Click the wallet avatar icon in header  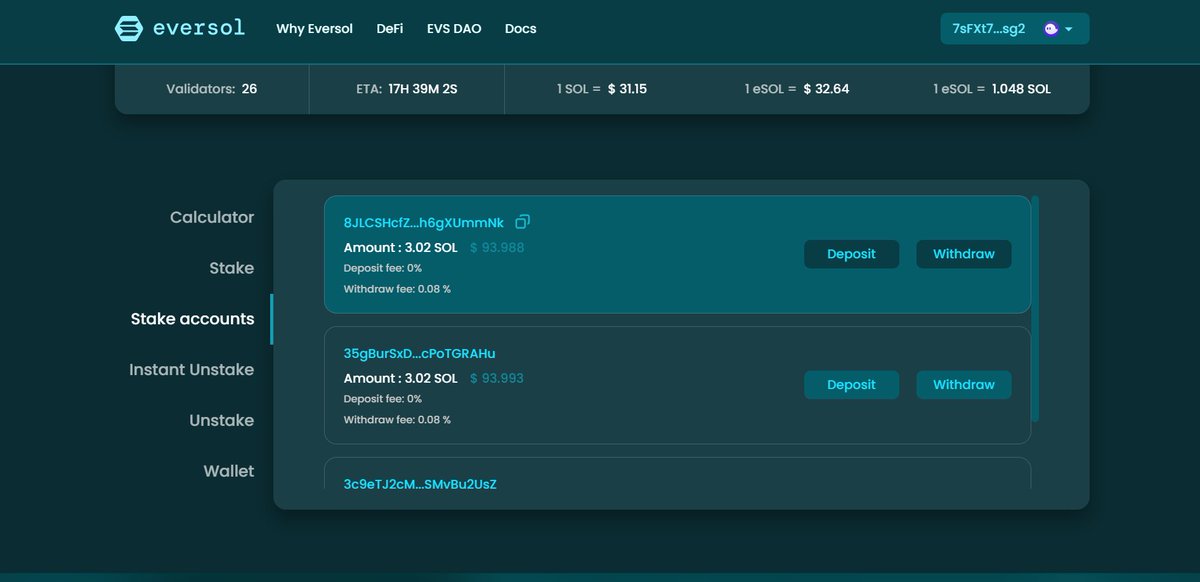[x=1051, y=29]
